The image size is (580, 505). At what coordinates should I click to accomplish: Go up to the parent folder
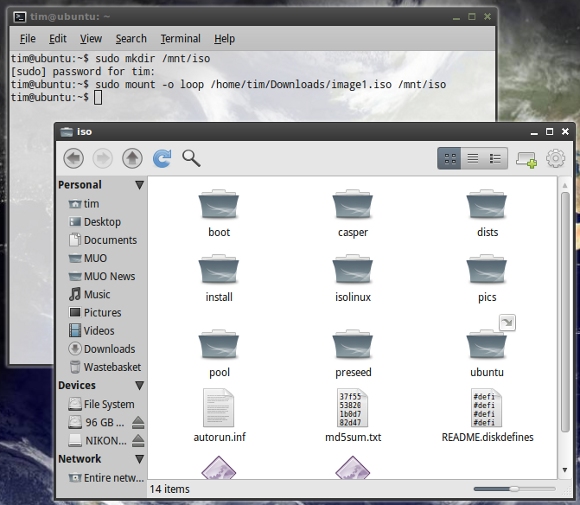coord(132,158)
